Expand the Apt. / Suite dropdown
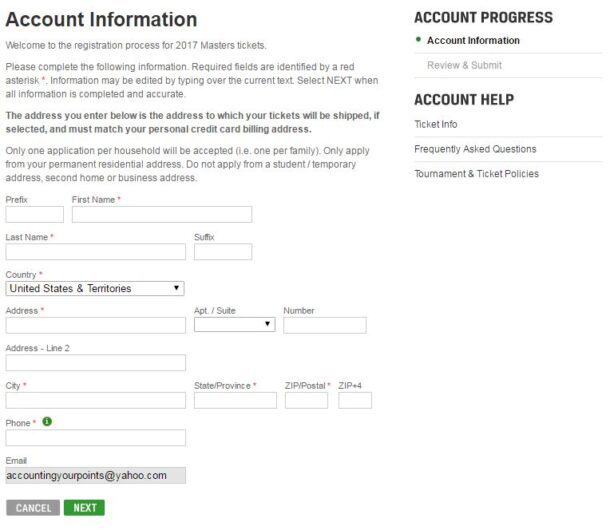Image resolution: width=610 pixels, height=530 pixels. pyautogui.click(x=234, y=324)
